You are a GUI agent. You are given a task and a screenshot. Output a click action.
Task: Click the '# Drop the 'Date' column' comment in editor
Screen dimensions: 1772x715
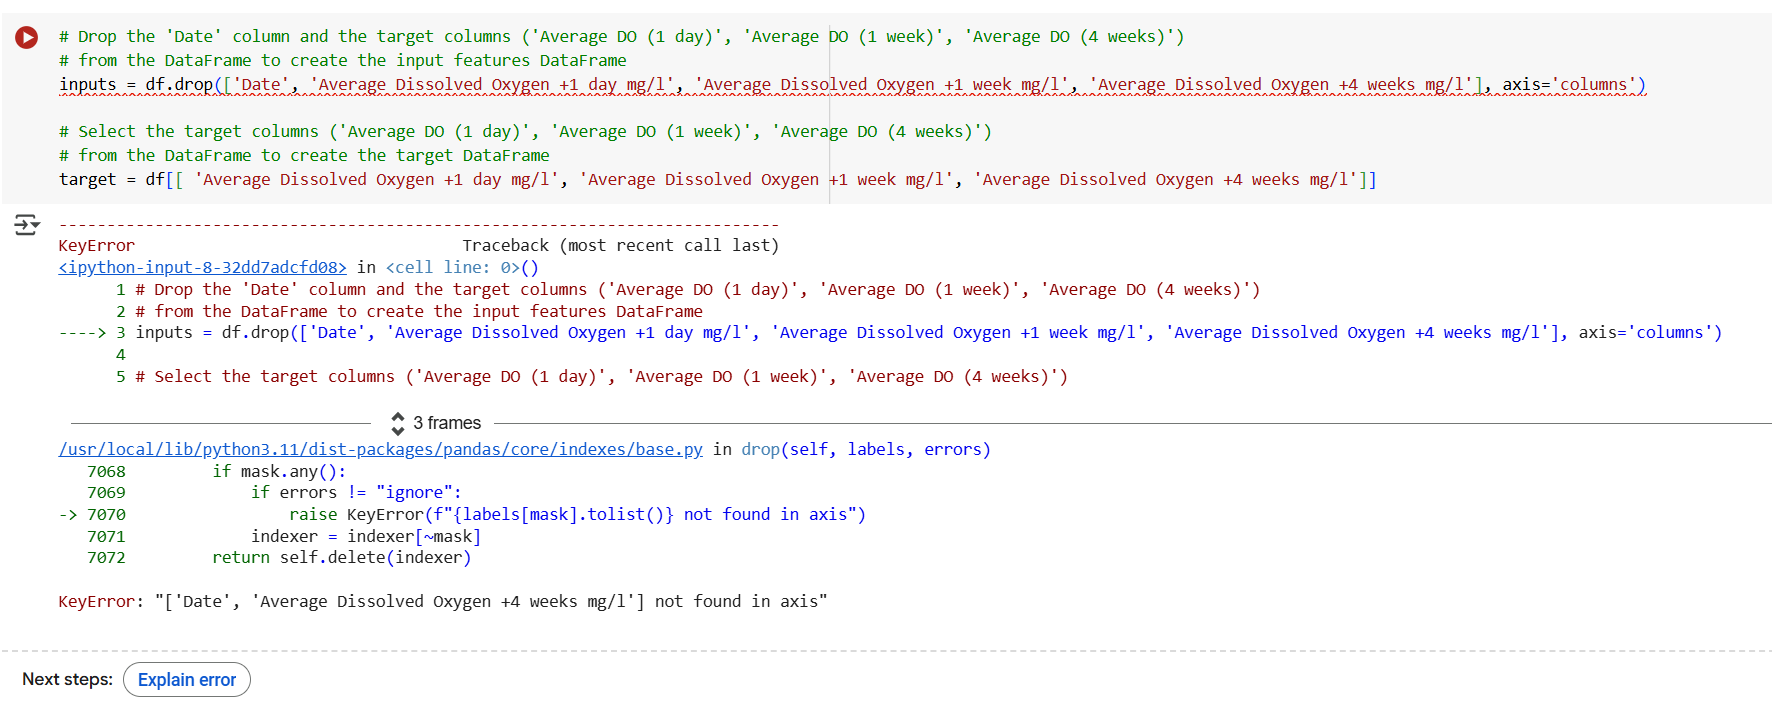621,37
